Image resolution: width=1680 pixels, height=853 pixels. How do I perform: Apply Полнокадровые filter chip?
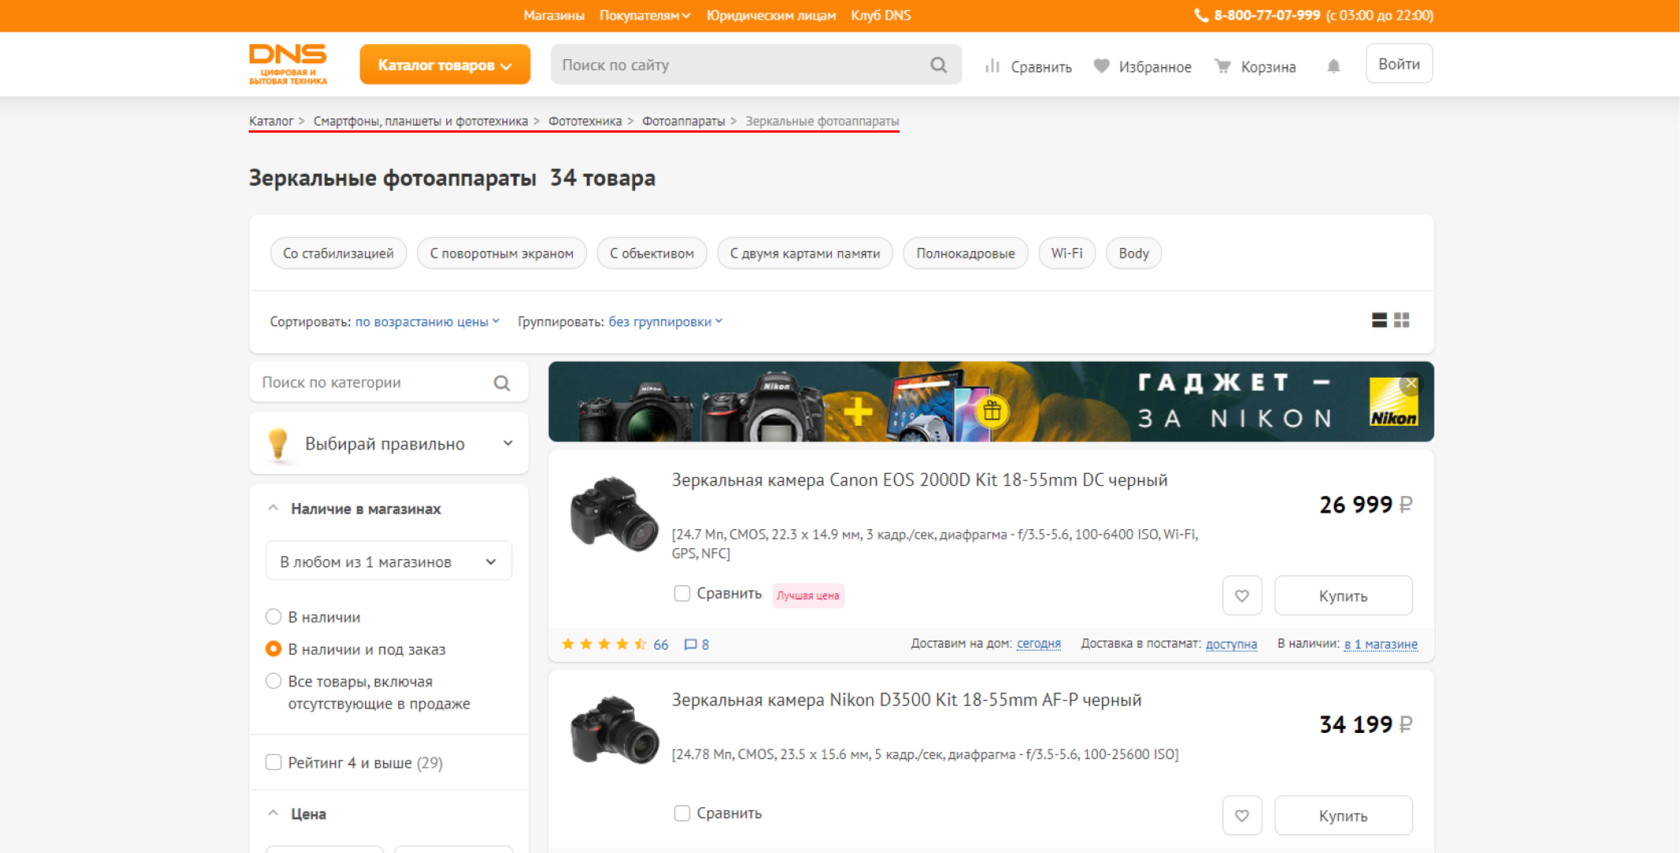coord(965,253)
